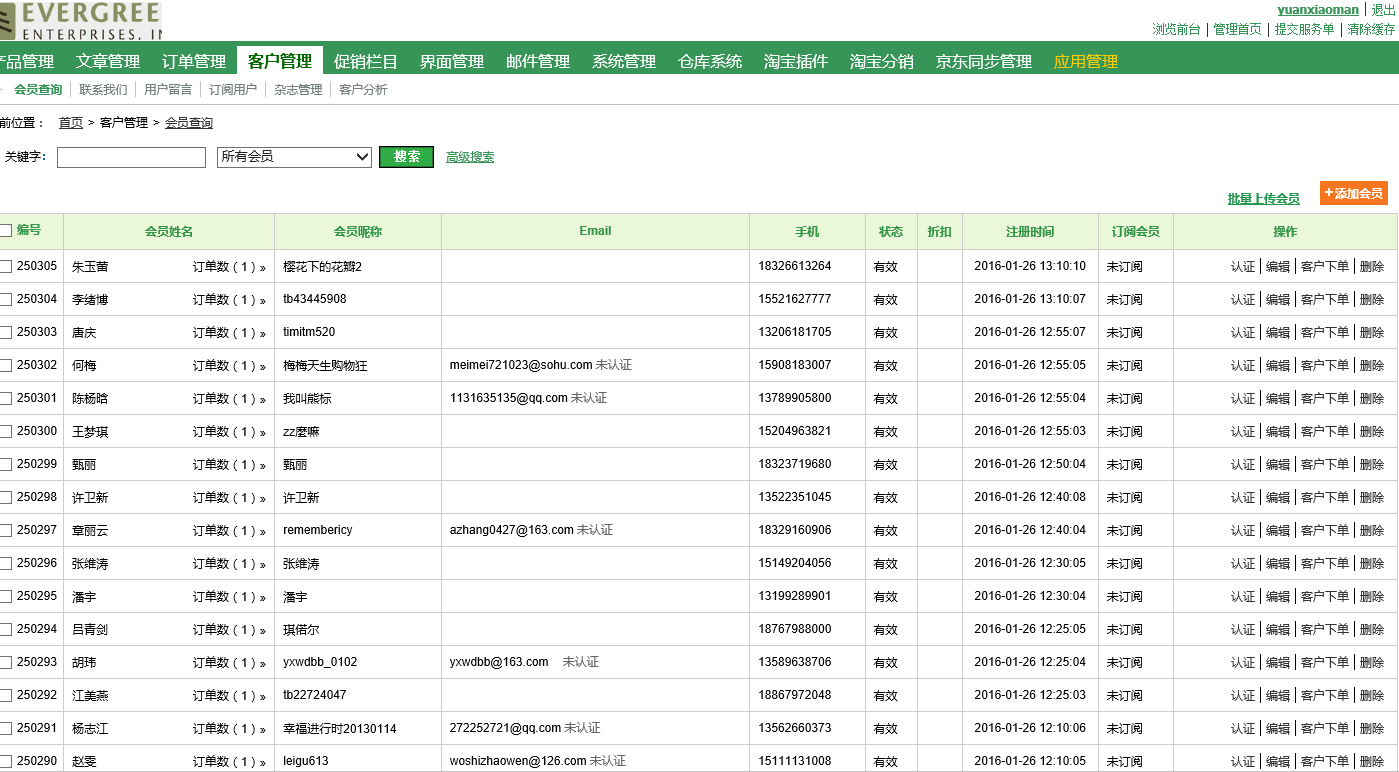Switch to 杂志管理 submenu
This screenshot has height=772, width=1399.
coord(298,90)
